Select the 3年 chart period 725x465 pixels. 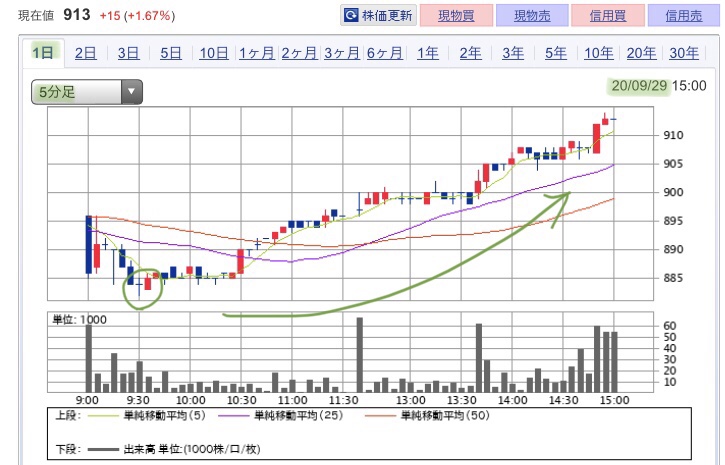513,53
